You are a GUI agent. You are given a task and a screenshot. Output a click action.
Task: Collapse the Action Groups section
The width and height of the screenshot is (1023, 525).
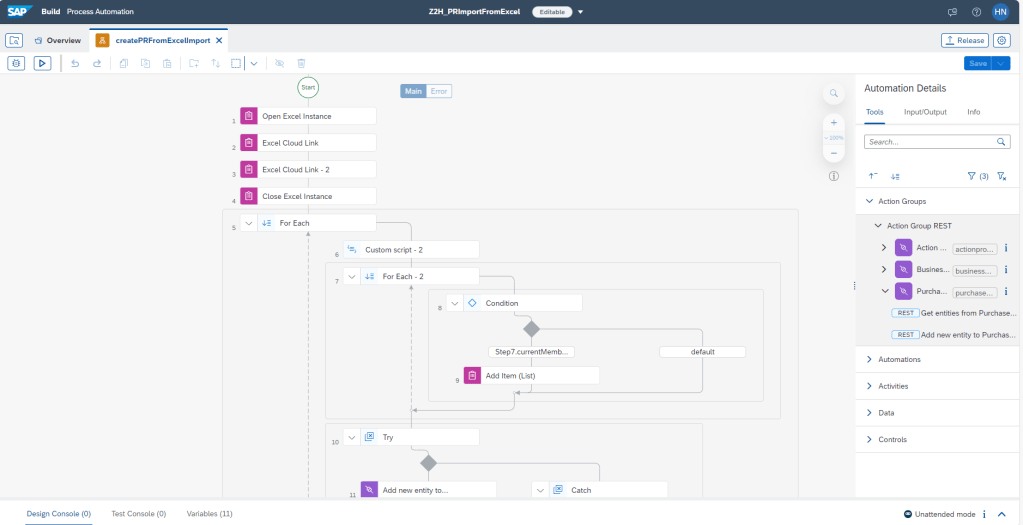[x=869, y=201]
